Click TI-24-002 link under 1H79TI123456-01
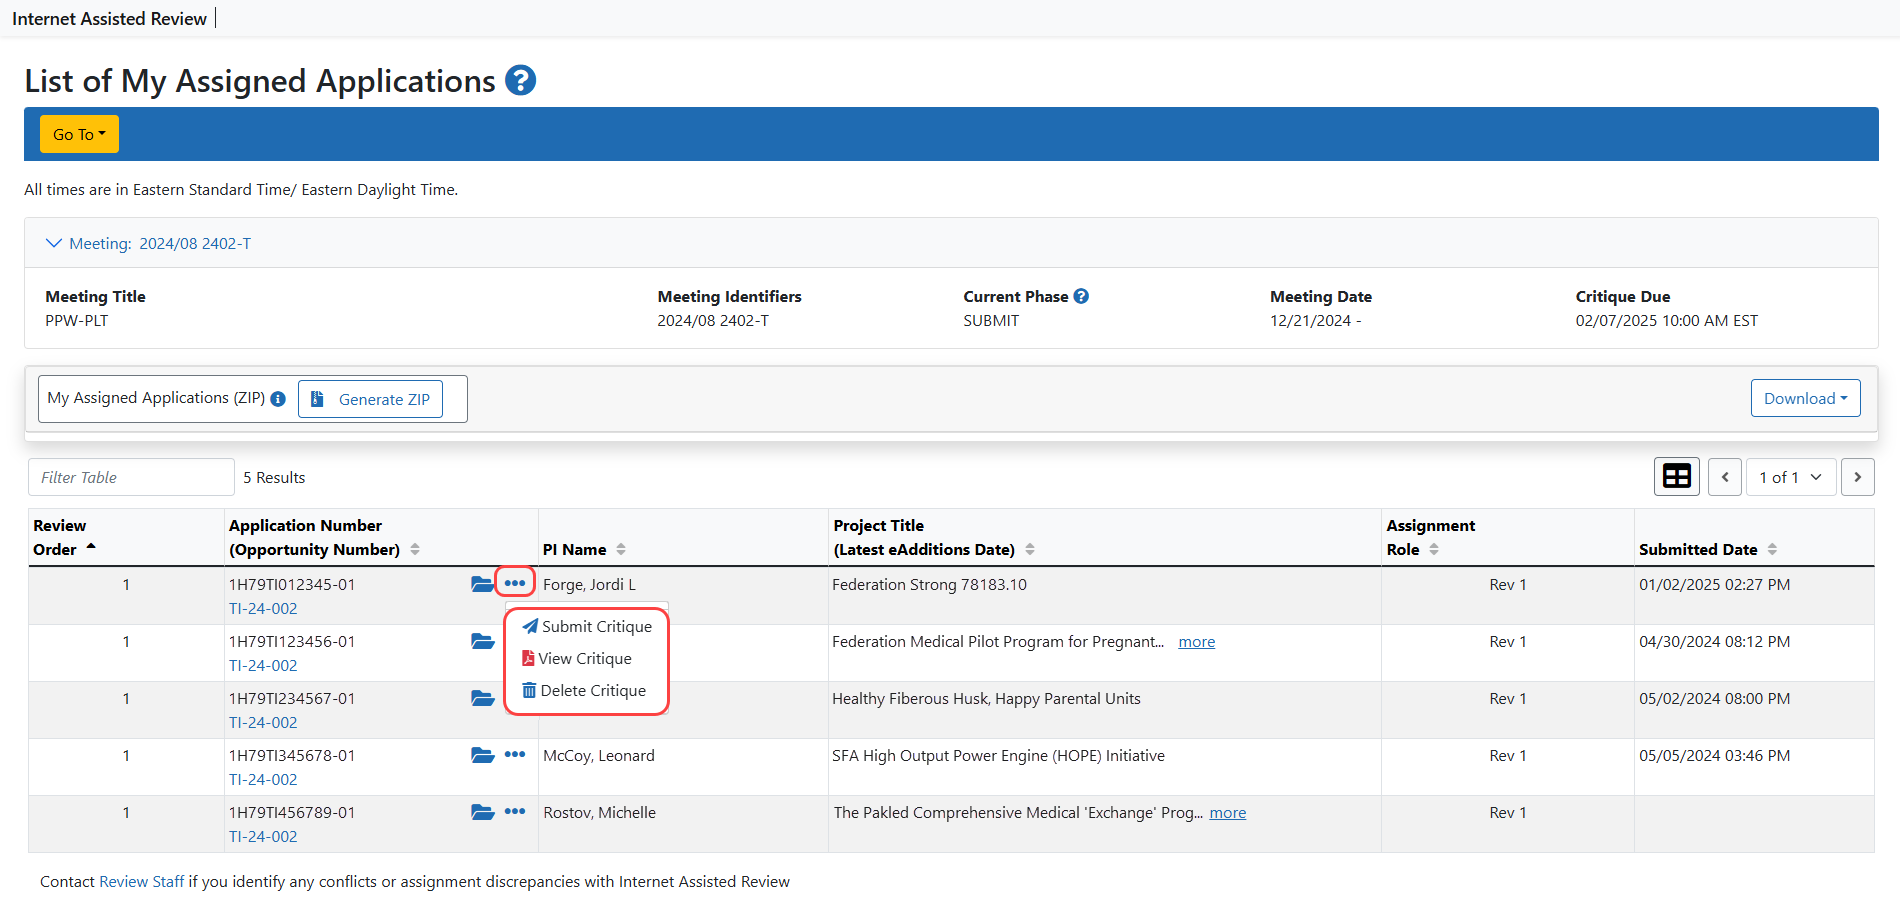Image resolution: width=1900 pixels, height=918 pixels. click(263, 665)
